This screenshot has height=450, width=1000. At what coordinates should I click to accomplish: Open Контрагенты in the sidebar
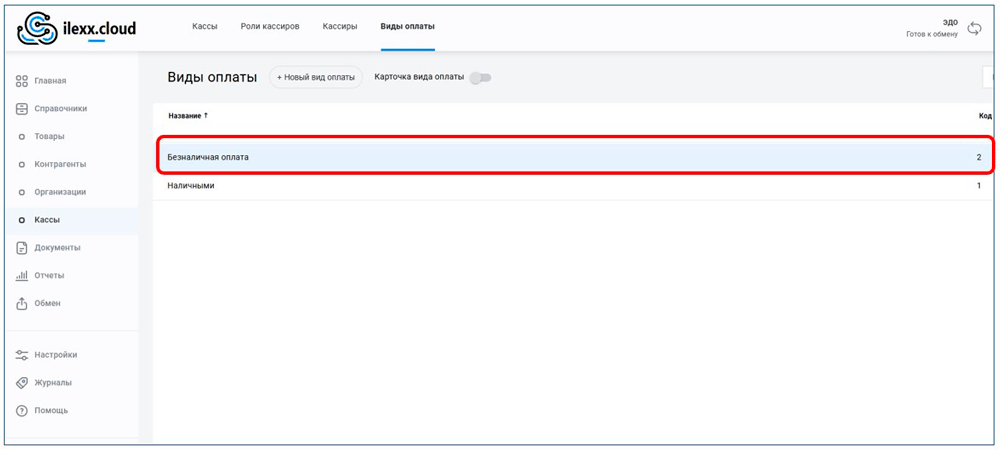(x=60, y=164)
